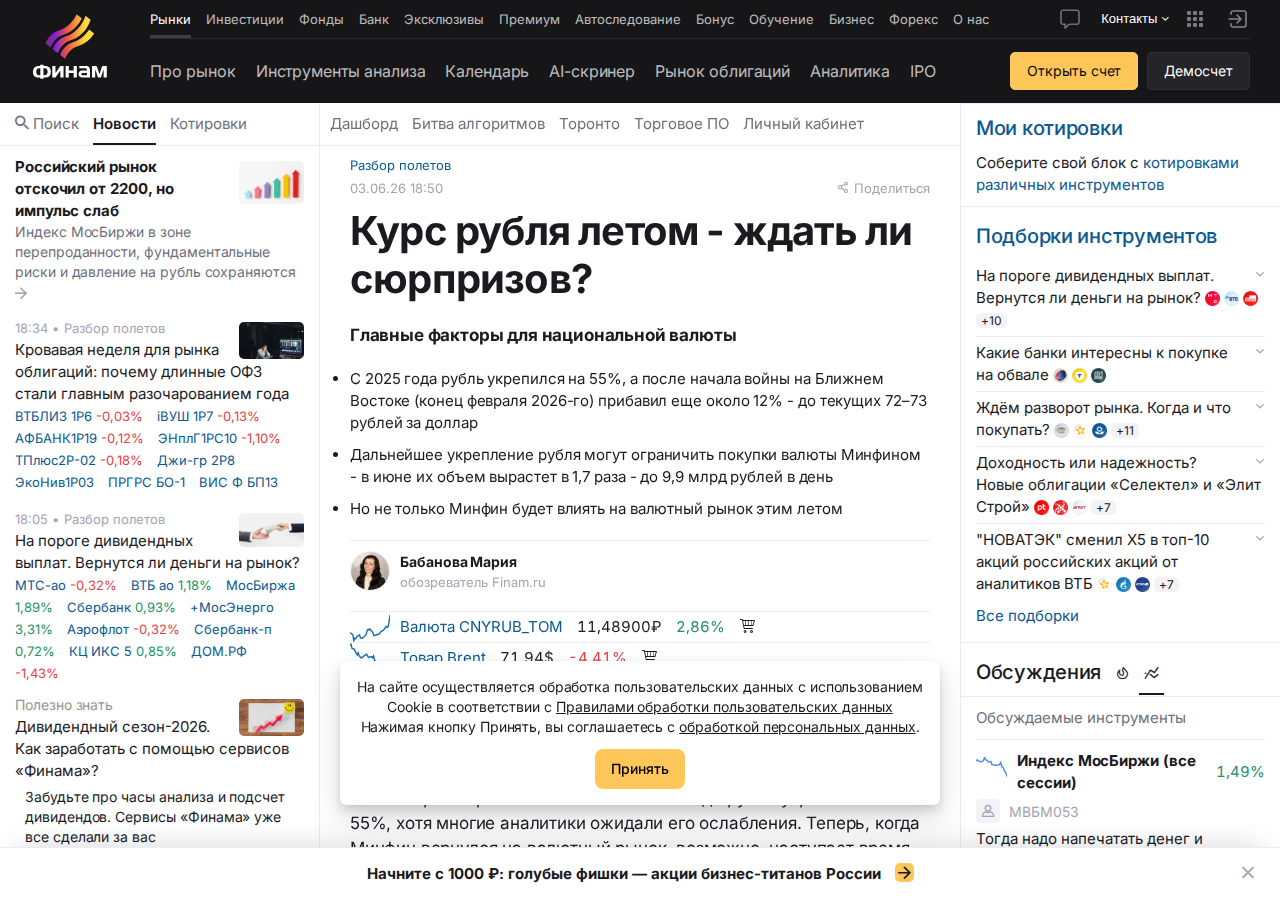Select the trend-line icon next to Обсуждения
Viewport: 1280px width, 900px height.
[x=1152, y=673]
